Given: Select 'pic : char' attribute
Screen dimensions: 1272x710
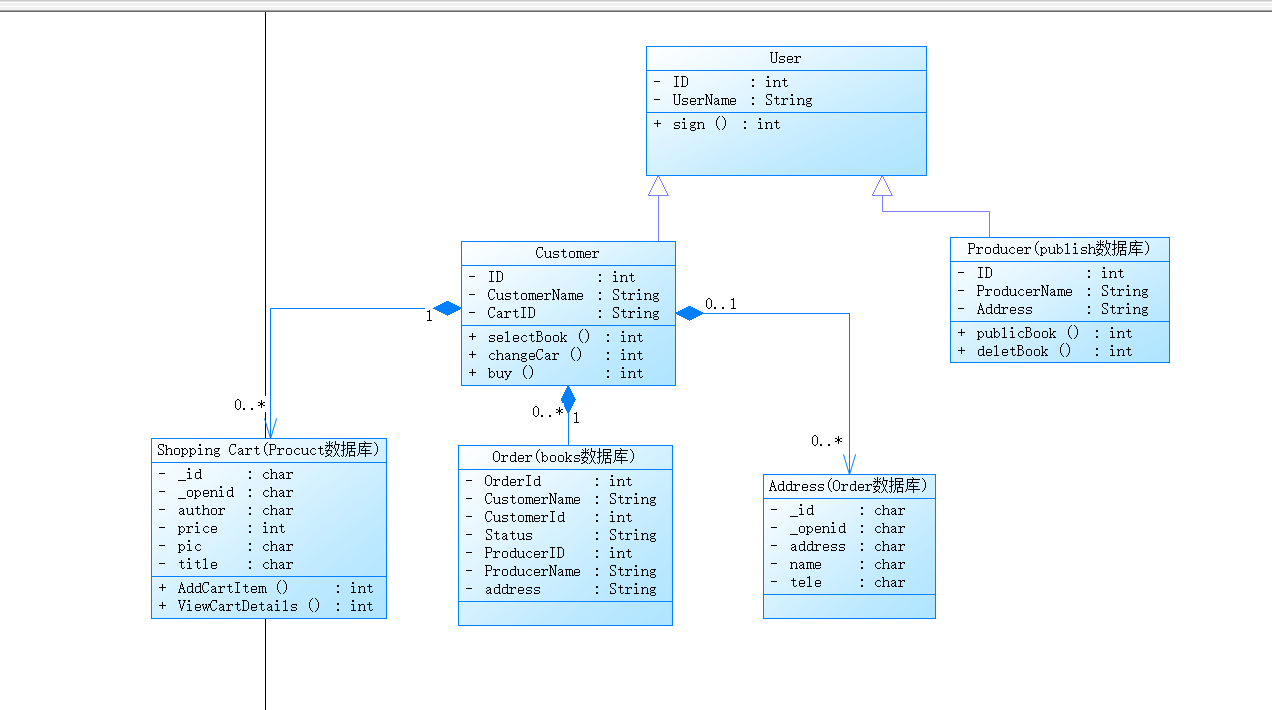Looking at the screenshot, I should [x=226, y=546].
